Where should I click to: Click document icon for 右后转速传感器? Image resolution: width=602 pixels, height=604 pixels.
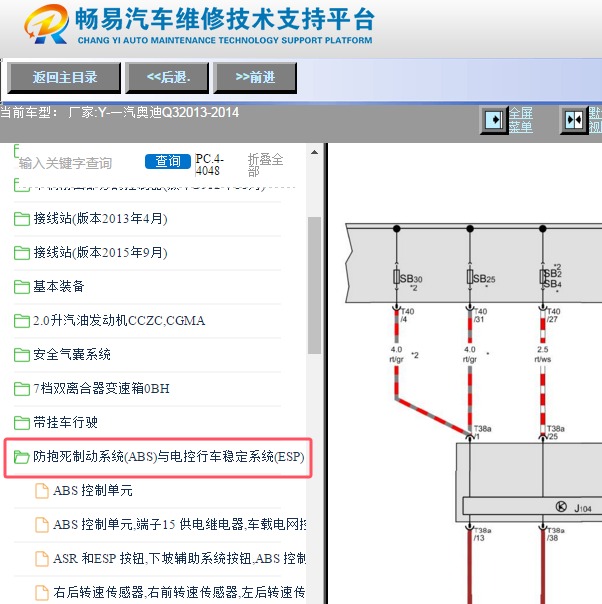[x=42, y=592]
